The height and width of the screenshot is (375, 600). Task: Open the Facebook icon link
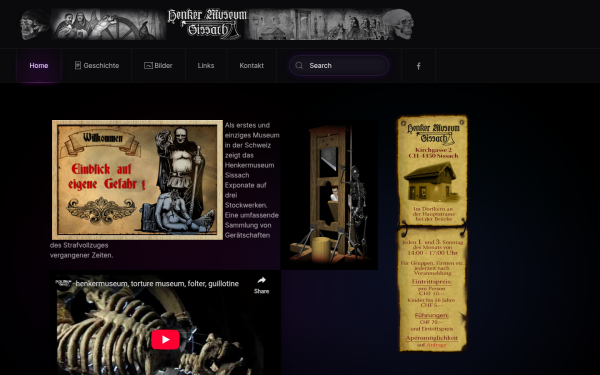tap(419, 66)
